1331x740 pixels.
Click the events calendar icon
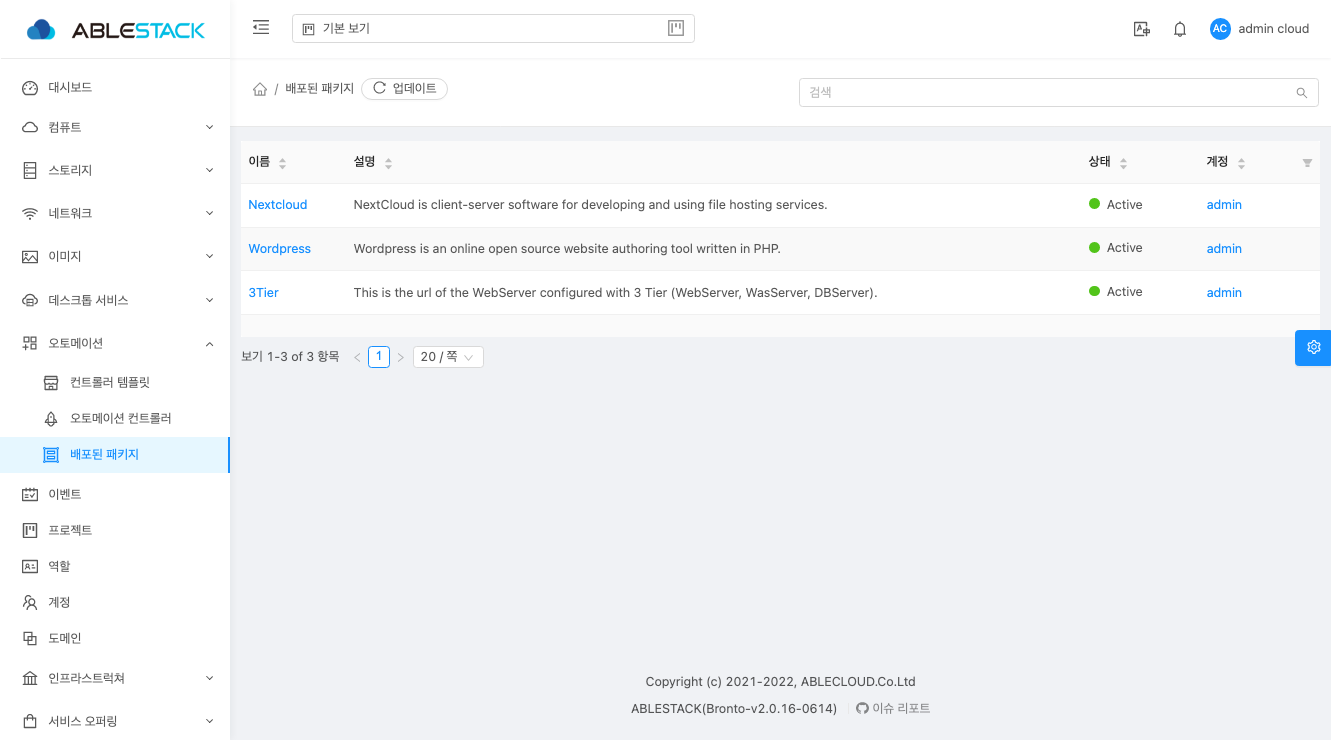(x=30, y=494)
